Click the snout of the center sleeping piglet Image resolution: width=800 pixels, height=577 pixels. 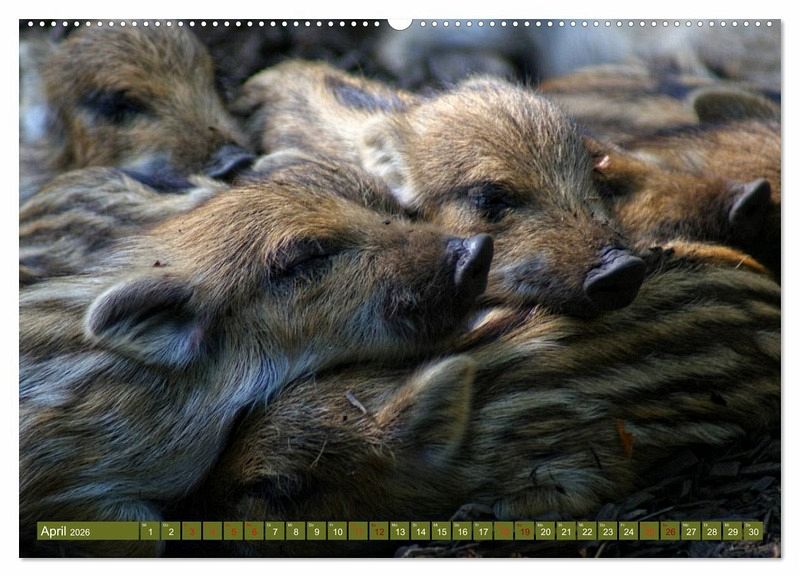click(613, 279)
